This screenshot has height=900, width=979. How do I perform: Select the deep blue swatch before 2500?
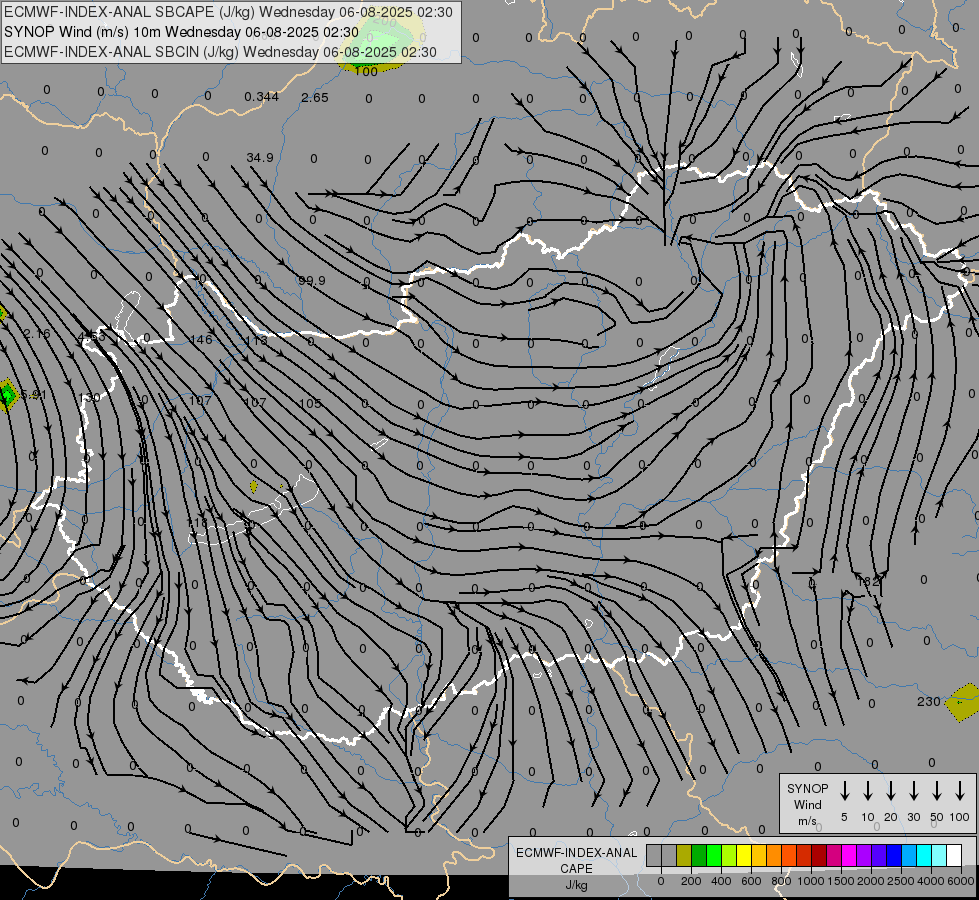pos(893,856)
